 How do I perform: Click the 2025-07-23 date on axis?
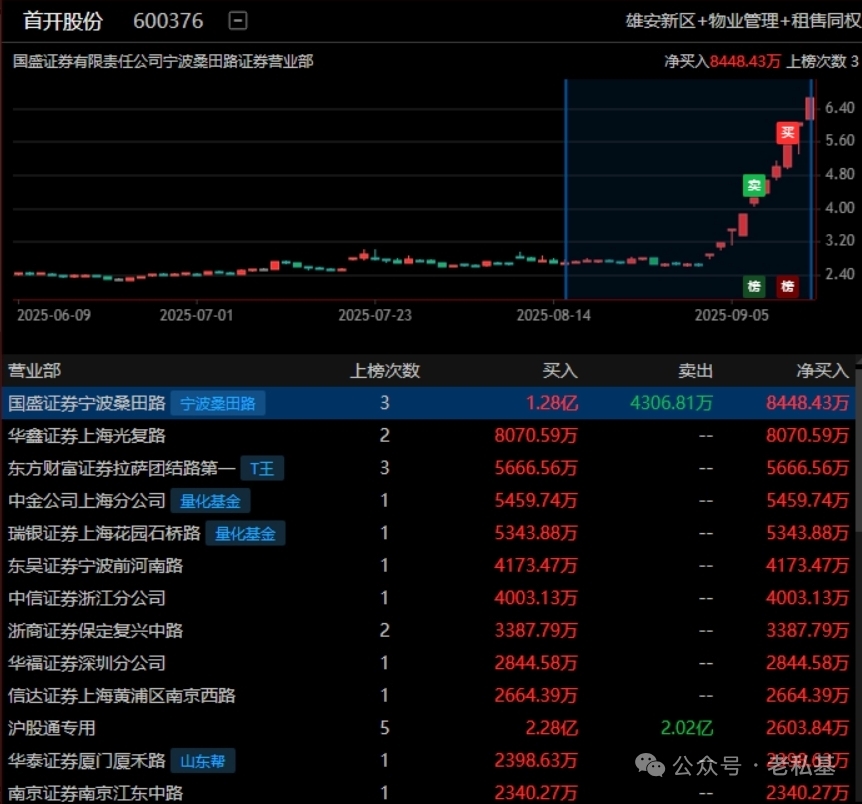pyautogui.click(x=375, y=315)
